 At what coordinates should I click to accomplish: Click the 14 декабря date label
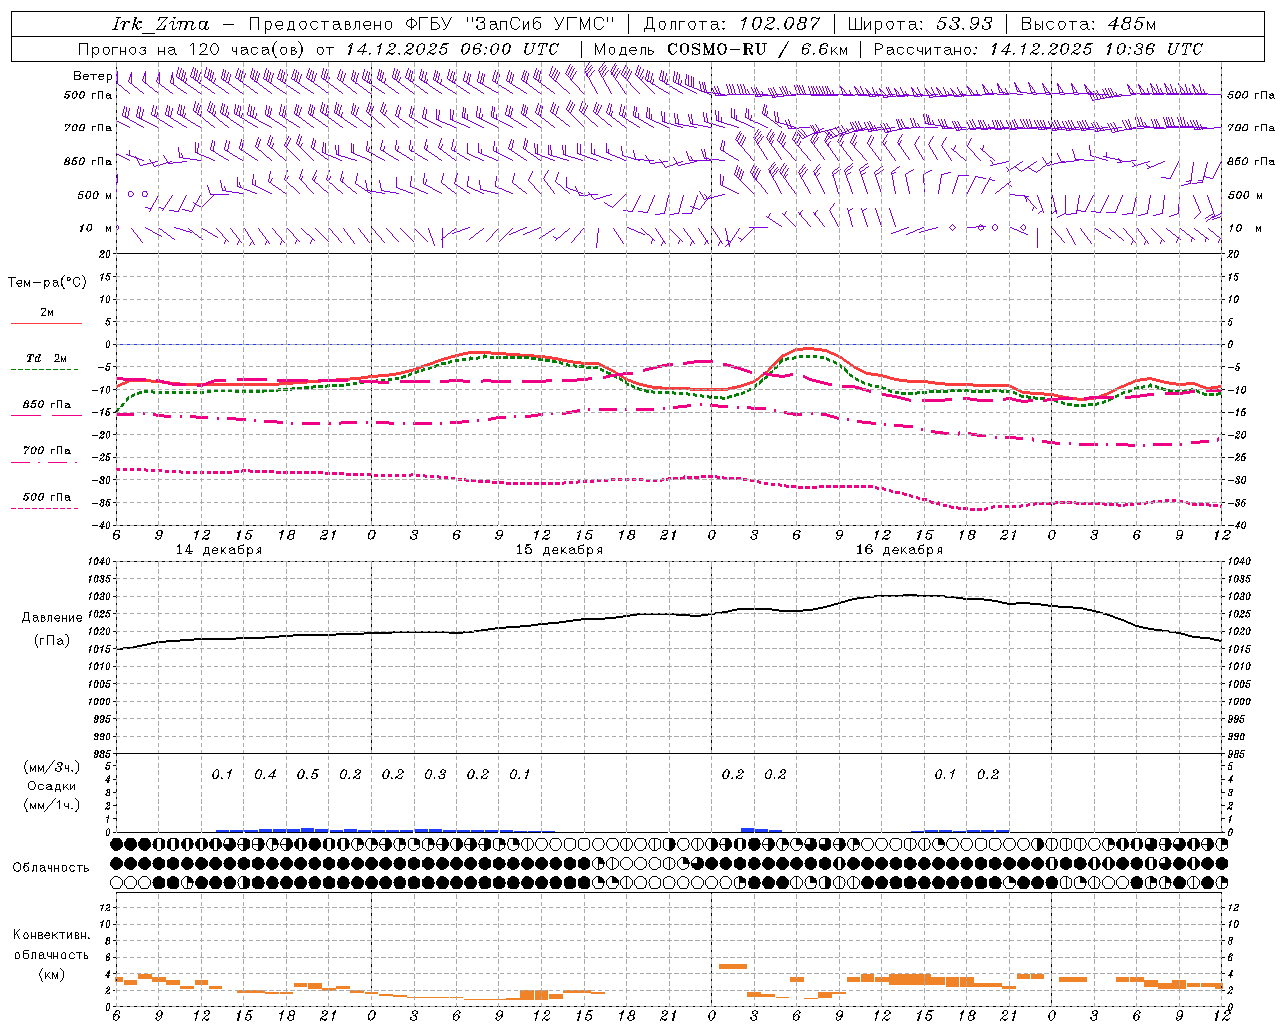[219, 550]
